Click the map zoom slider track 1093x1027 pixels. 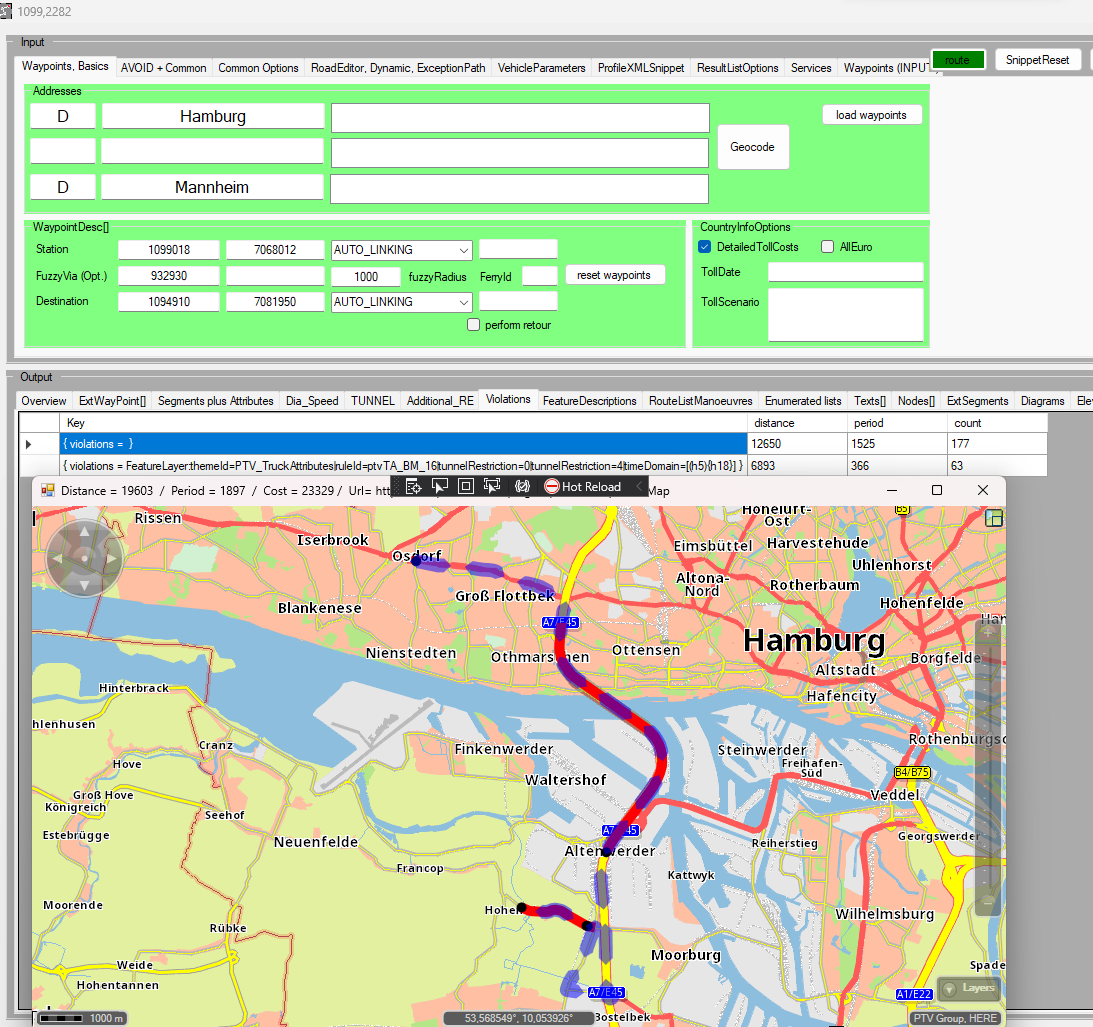(987, 760)
